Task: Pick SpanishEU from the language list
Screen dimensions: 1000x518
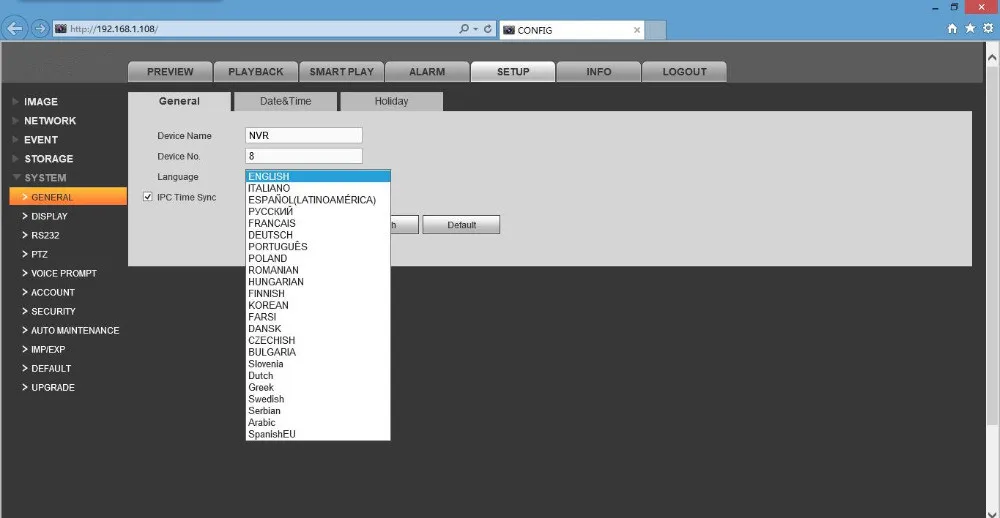Action: (x=318, y=434)
